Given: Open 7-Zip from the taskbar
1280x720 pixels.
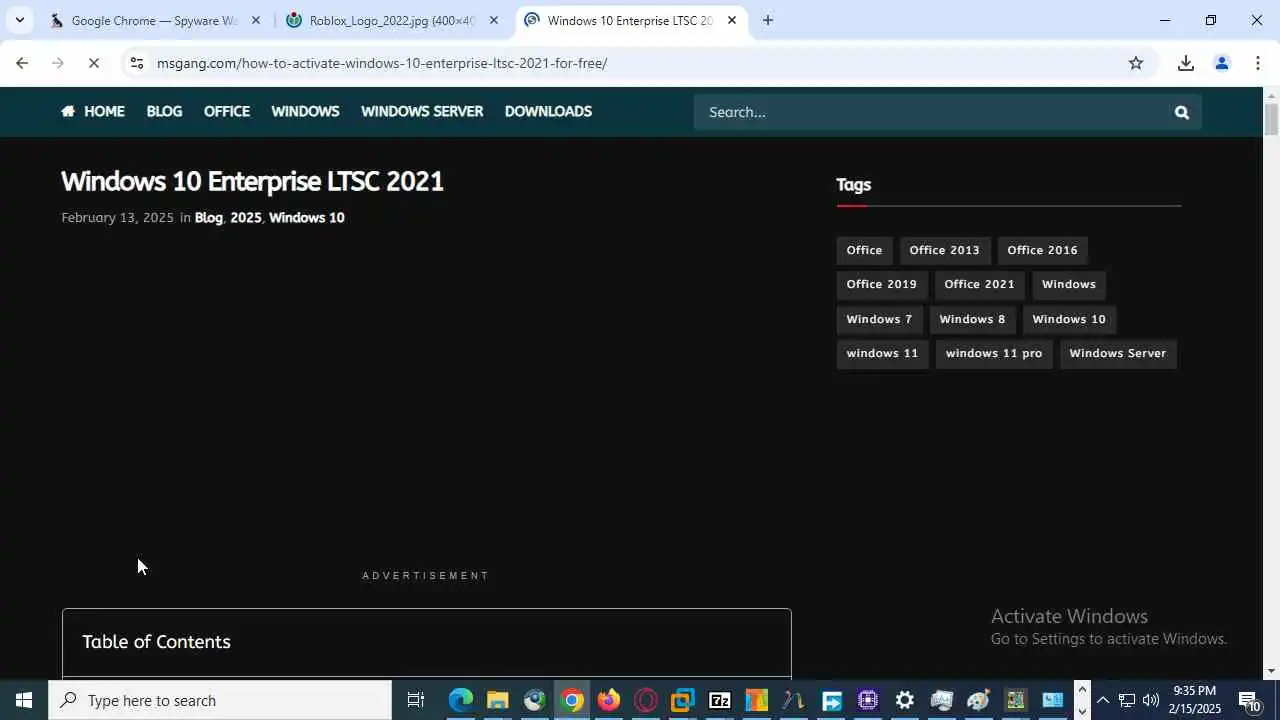Looking at the screenshot, I should (x=720, y=700).
